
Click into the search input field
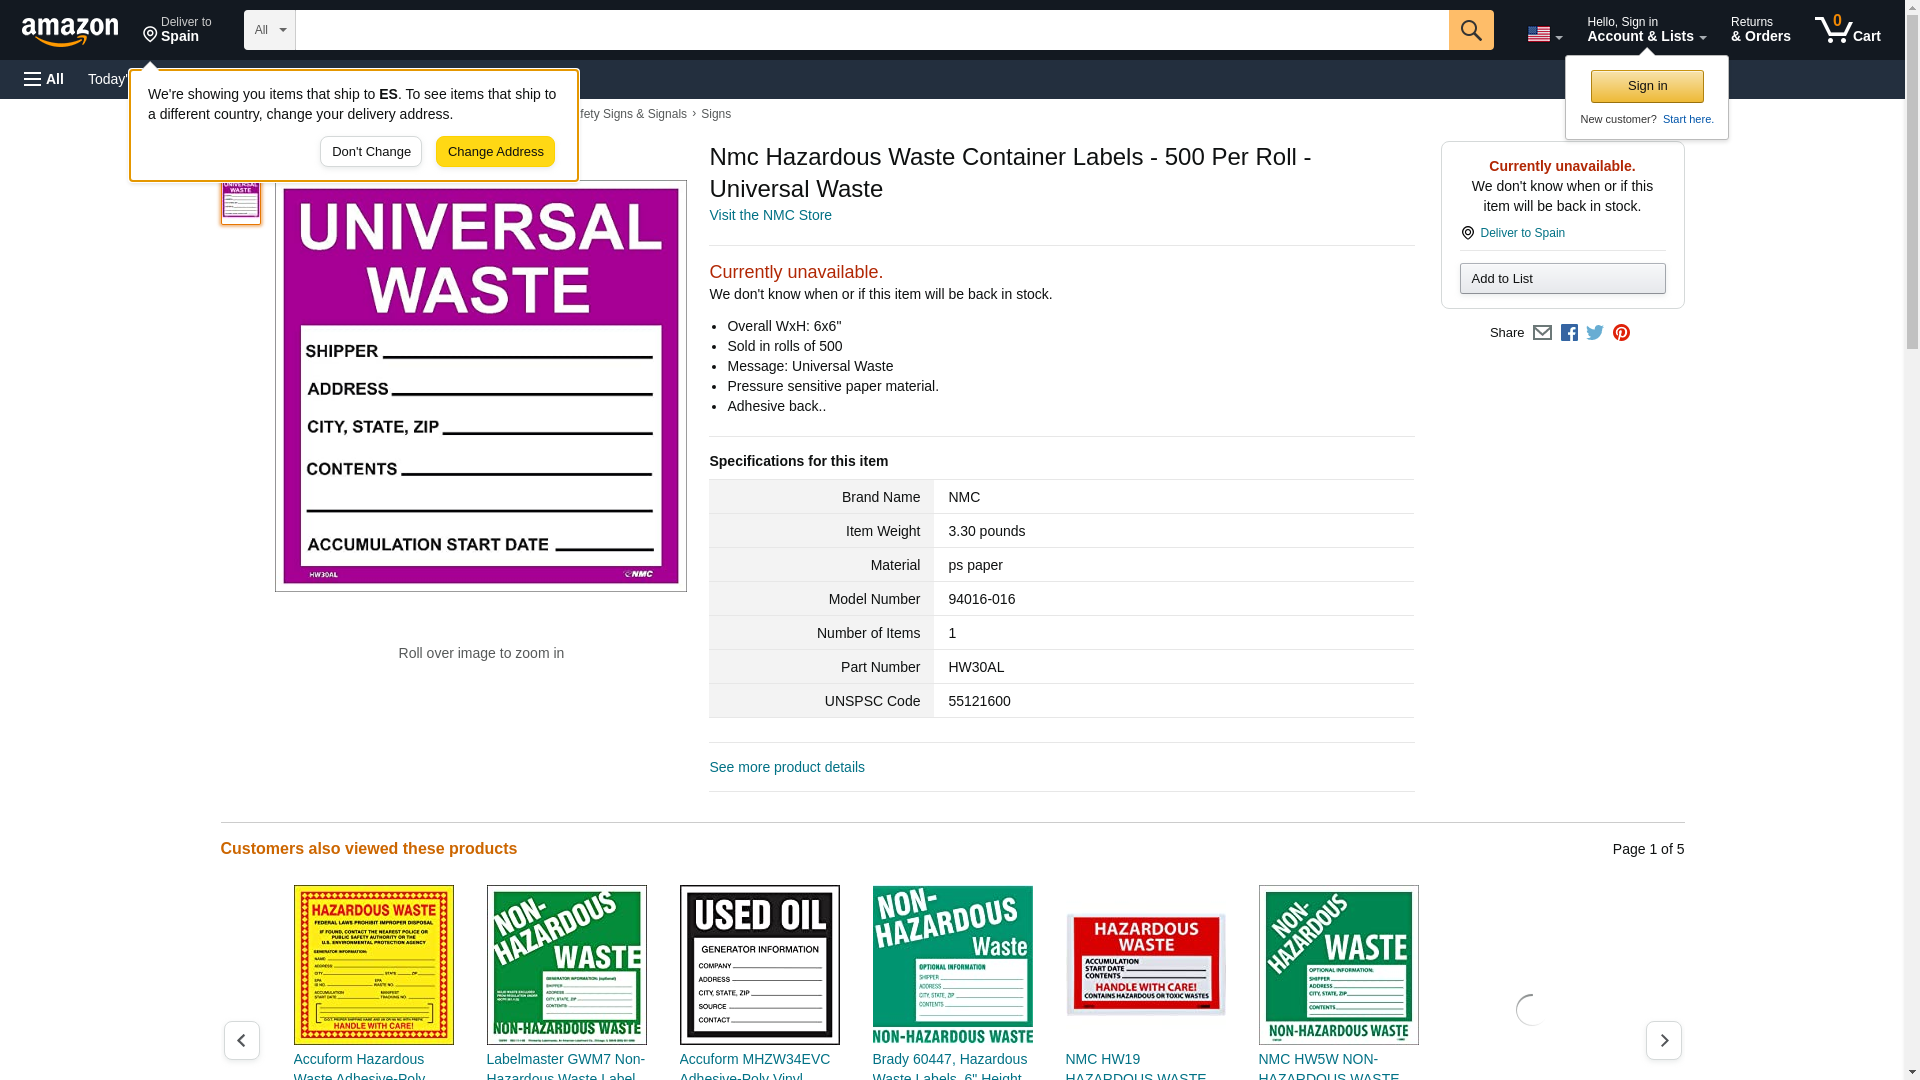(x=870, y=30)
